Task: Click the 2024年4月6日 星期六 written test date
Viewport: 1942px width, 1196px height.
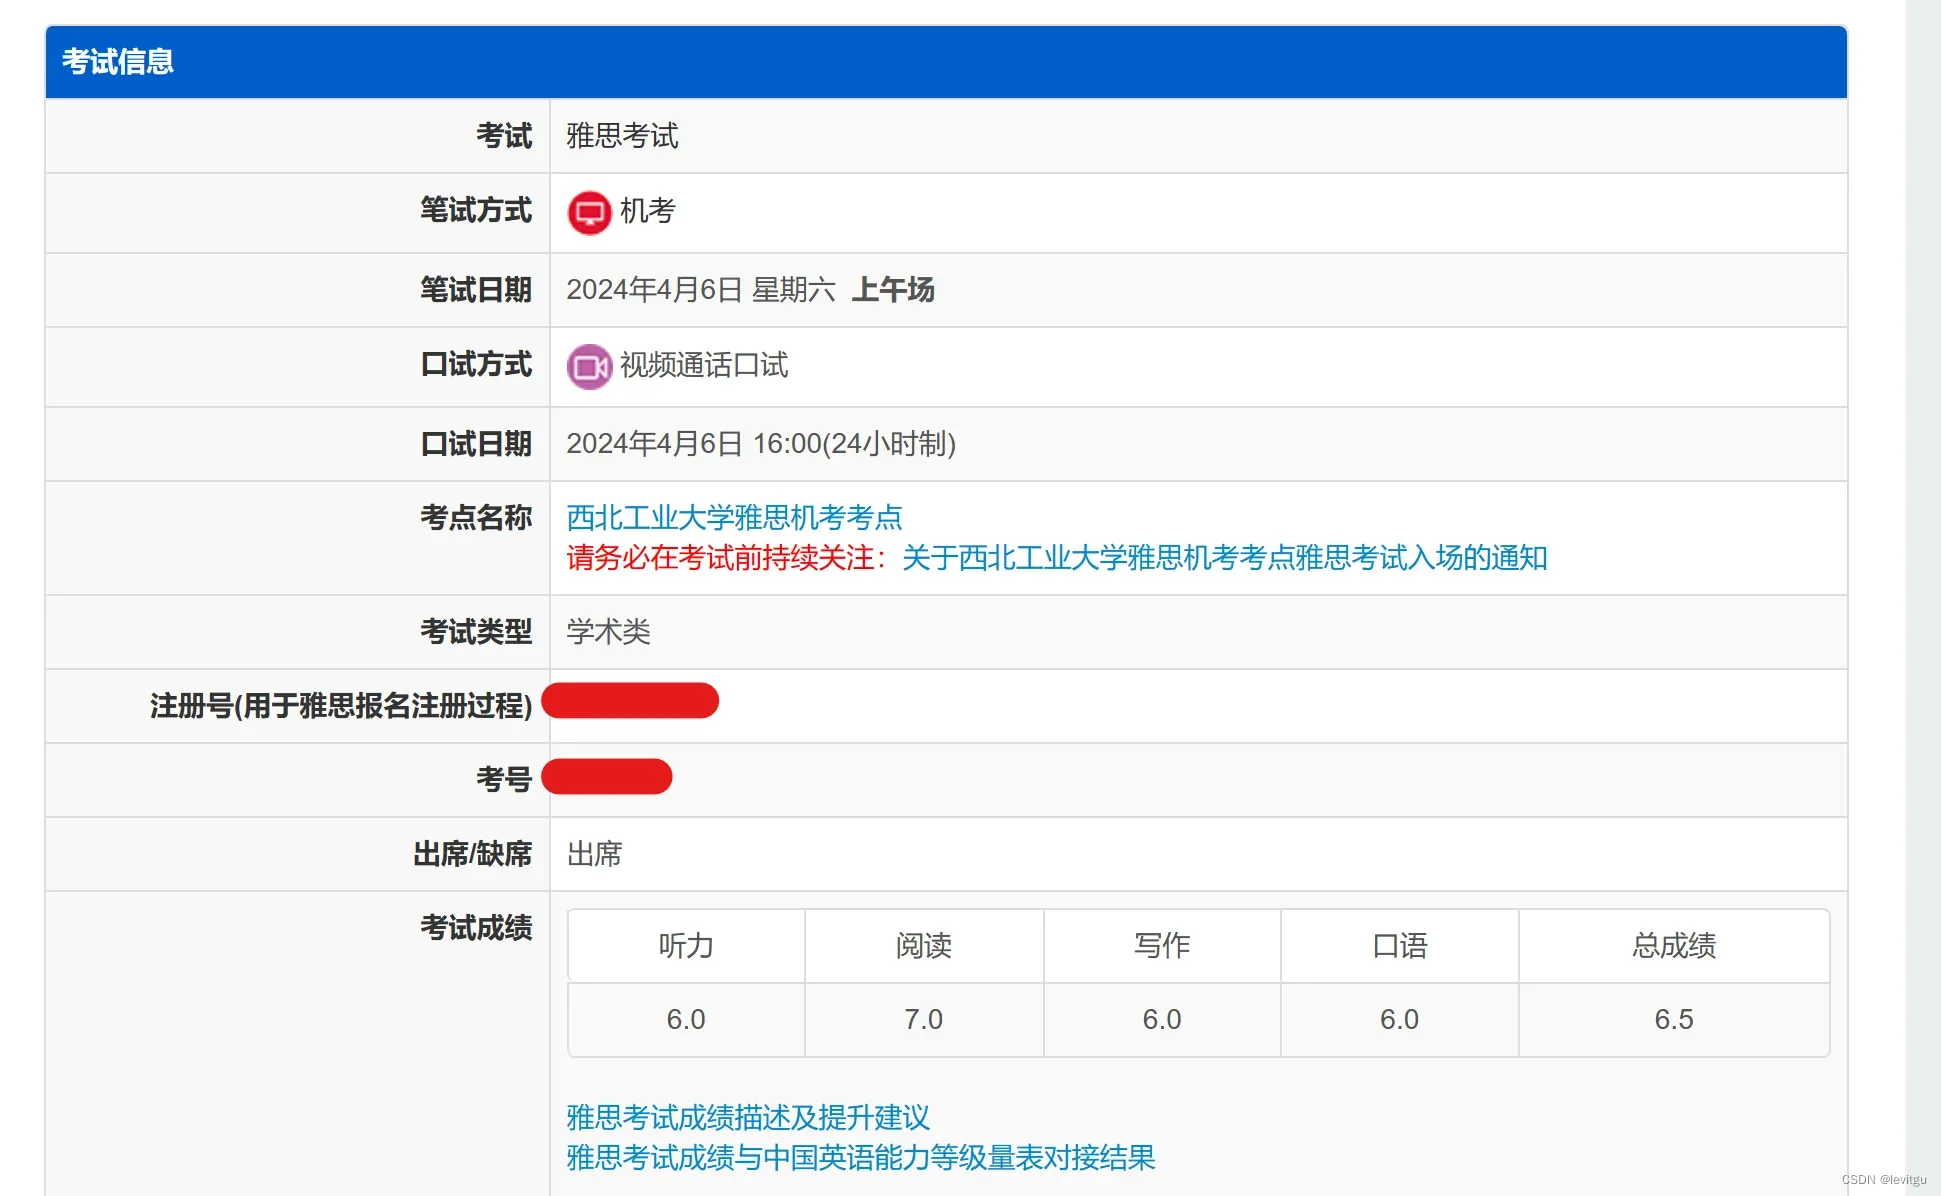Action: (x=701, y=290)
